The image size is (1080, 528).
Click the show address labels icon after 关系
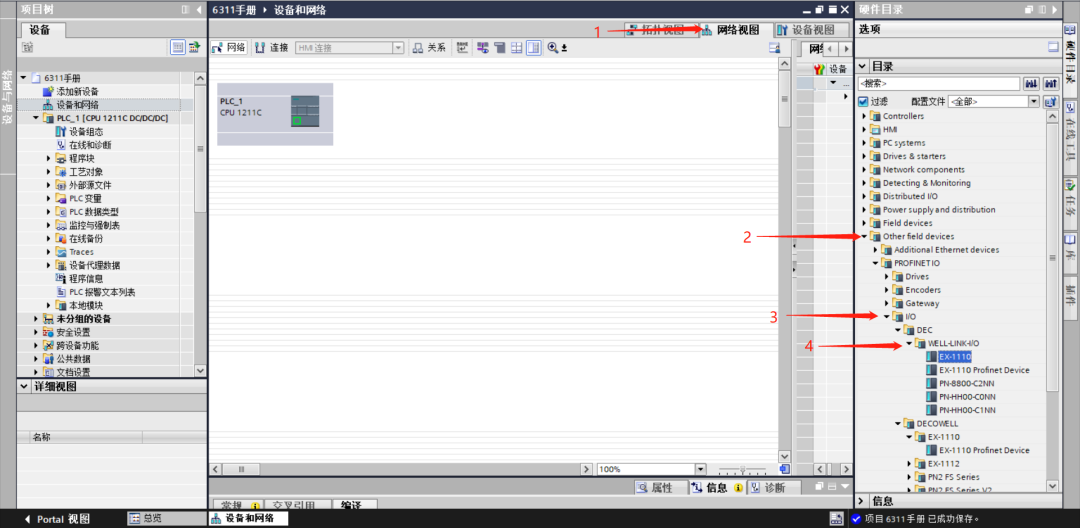(462, 47)
